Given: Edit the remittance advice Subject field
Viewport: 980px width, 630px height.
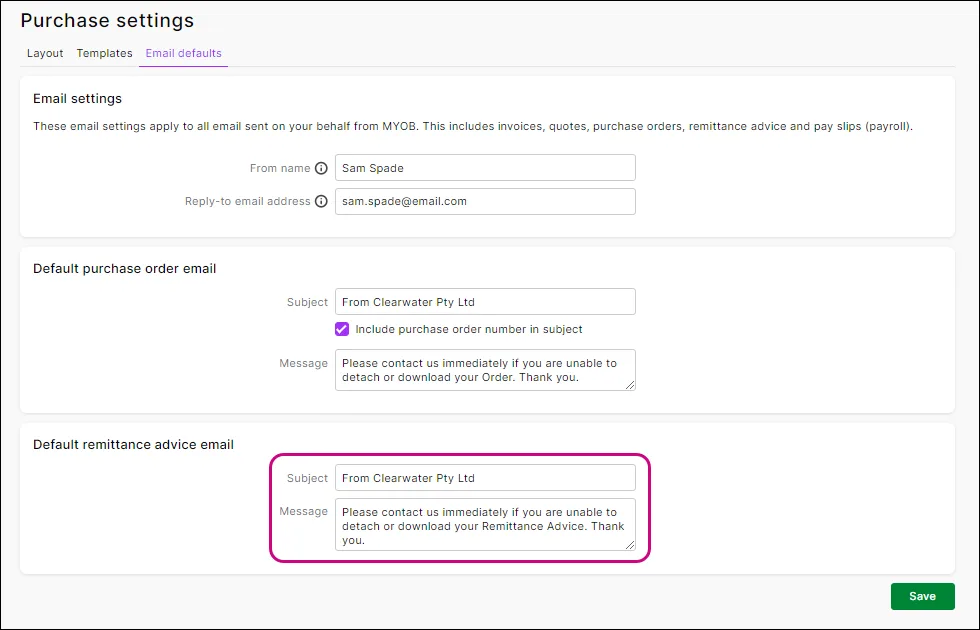Looking at the screenshot, I should (x=485, y=478).
